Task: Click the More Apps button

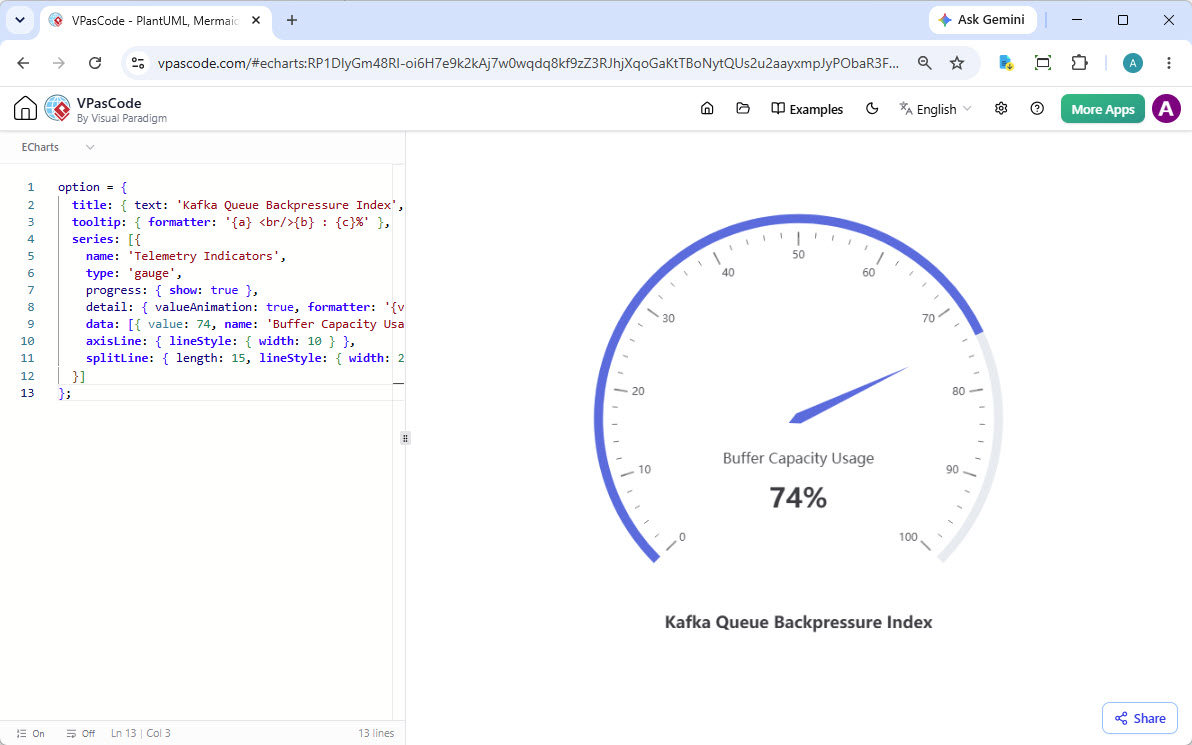Action: point(1102,109)
